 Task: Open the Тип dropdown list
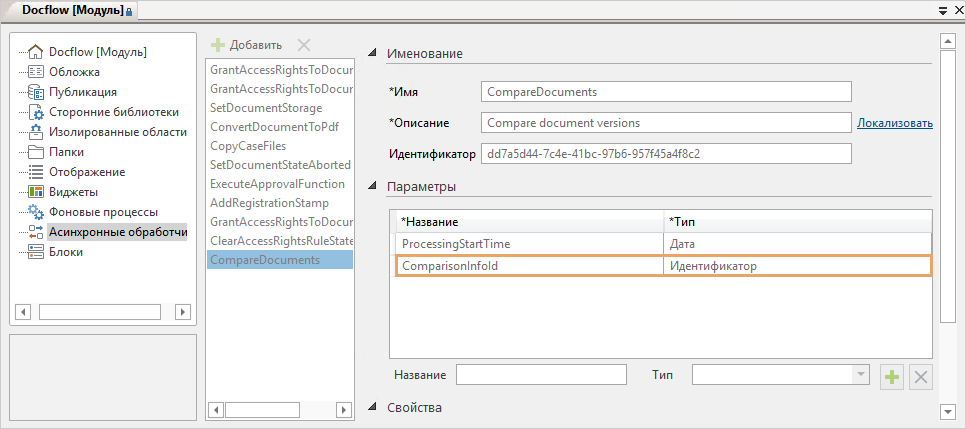pos(859,374)
